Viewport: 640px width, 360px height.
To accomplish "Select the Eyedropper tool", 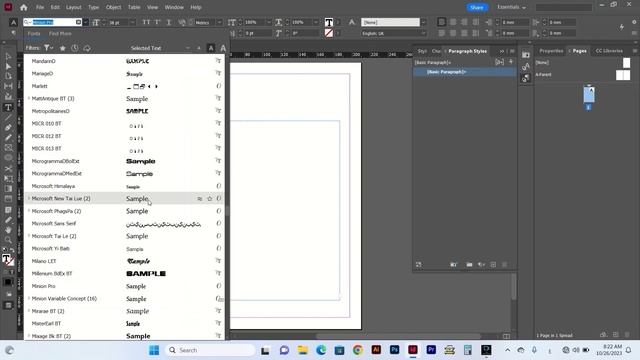I will coord(8,220).
